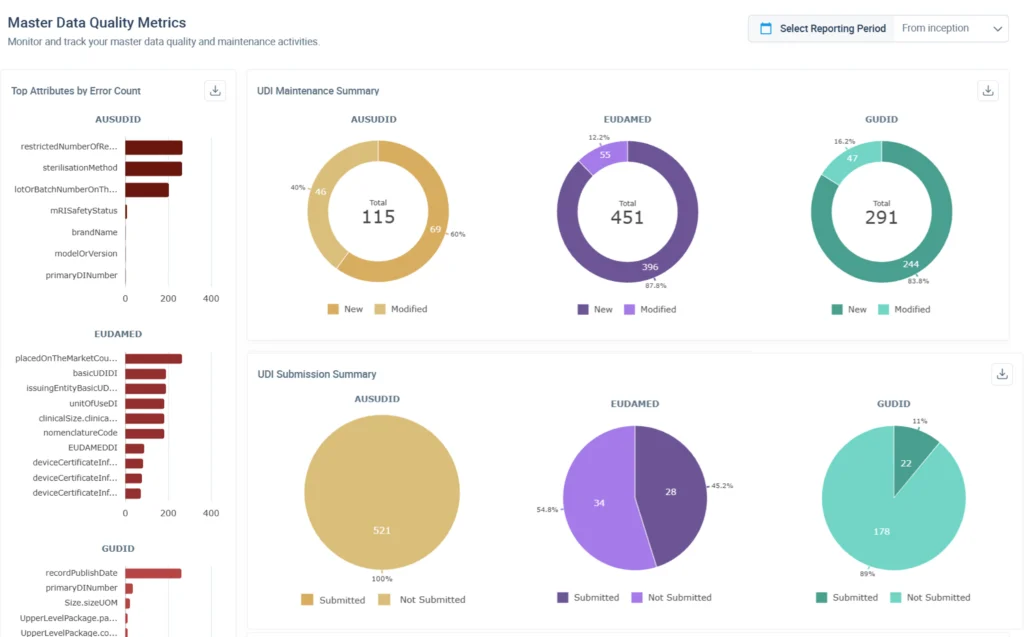Toggle Not Submitted legend under GUDID pie
This screenshot has height=637, width=1024.
(930, 598)
